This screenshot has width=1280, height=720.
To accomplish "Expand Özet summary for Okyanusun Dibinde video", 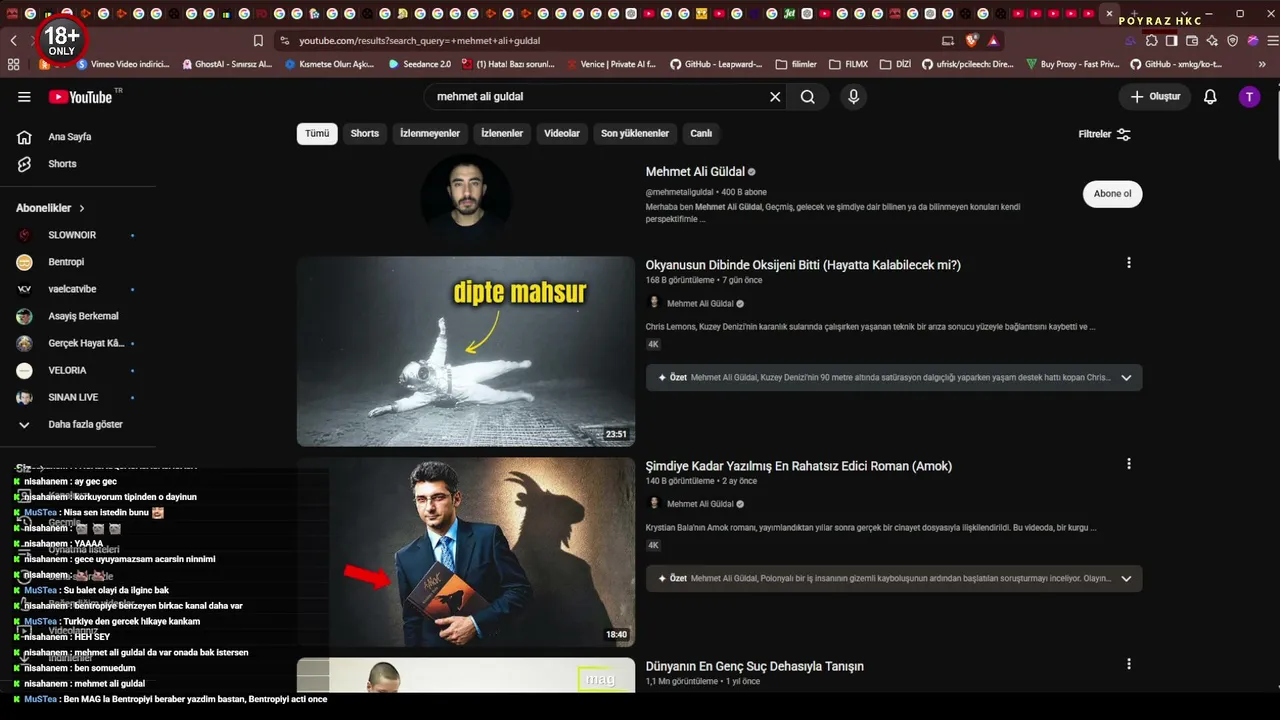I will [x=1126, y=378].
